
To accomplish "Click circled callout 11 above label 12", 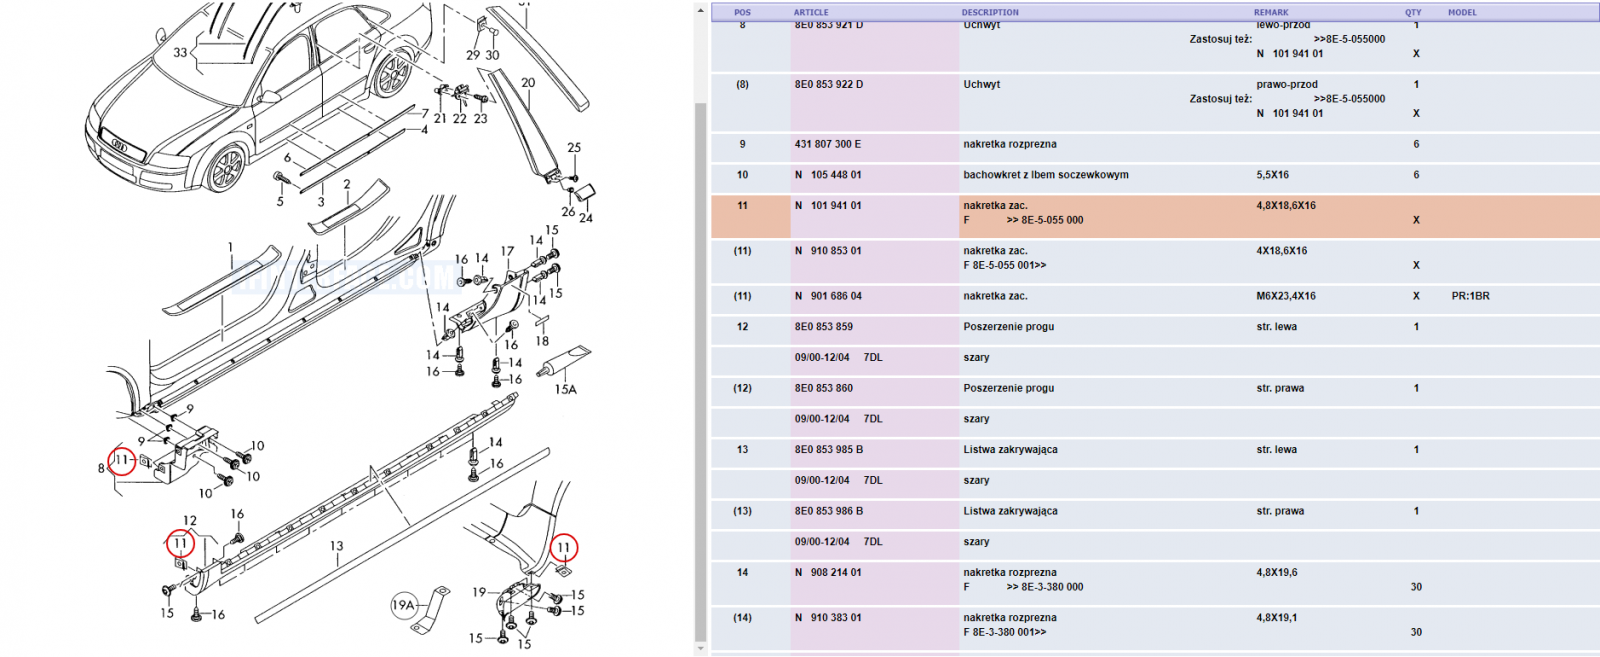I will (x=180, y=543).
